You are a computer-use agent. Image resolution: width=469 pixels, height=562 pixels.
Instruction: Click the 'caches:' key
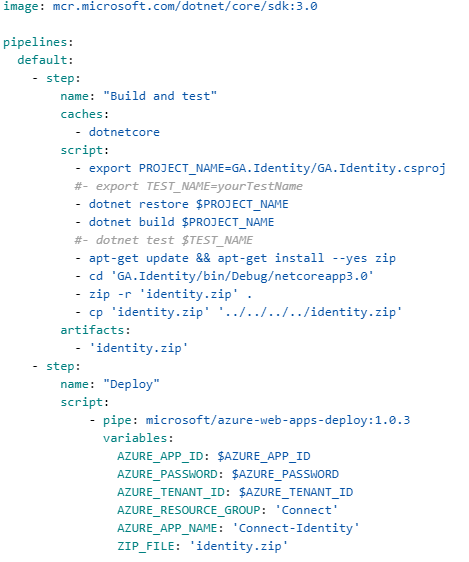(85, 114)
